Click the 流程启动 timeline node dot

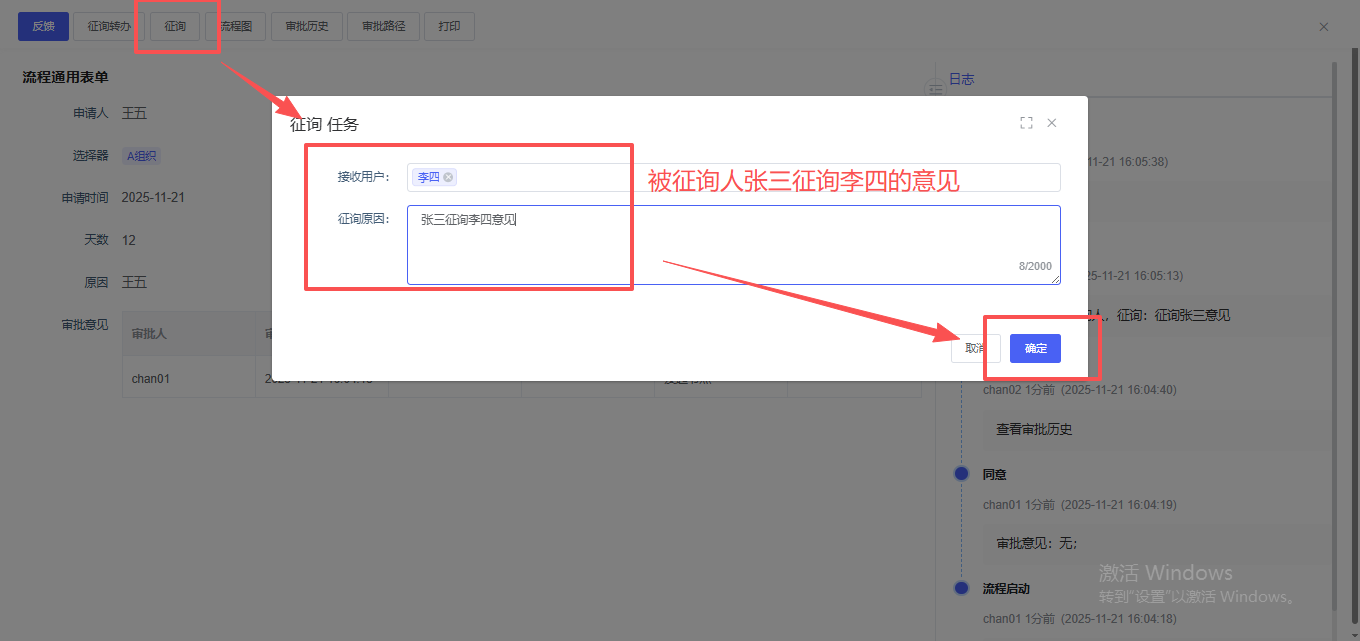point(961,588)
